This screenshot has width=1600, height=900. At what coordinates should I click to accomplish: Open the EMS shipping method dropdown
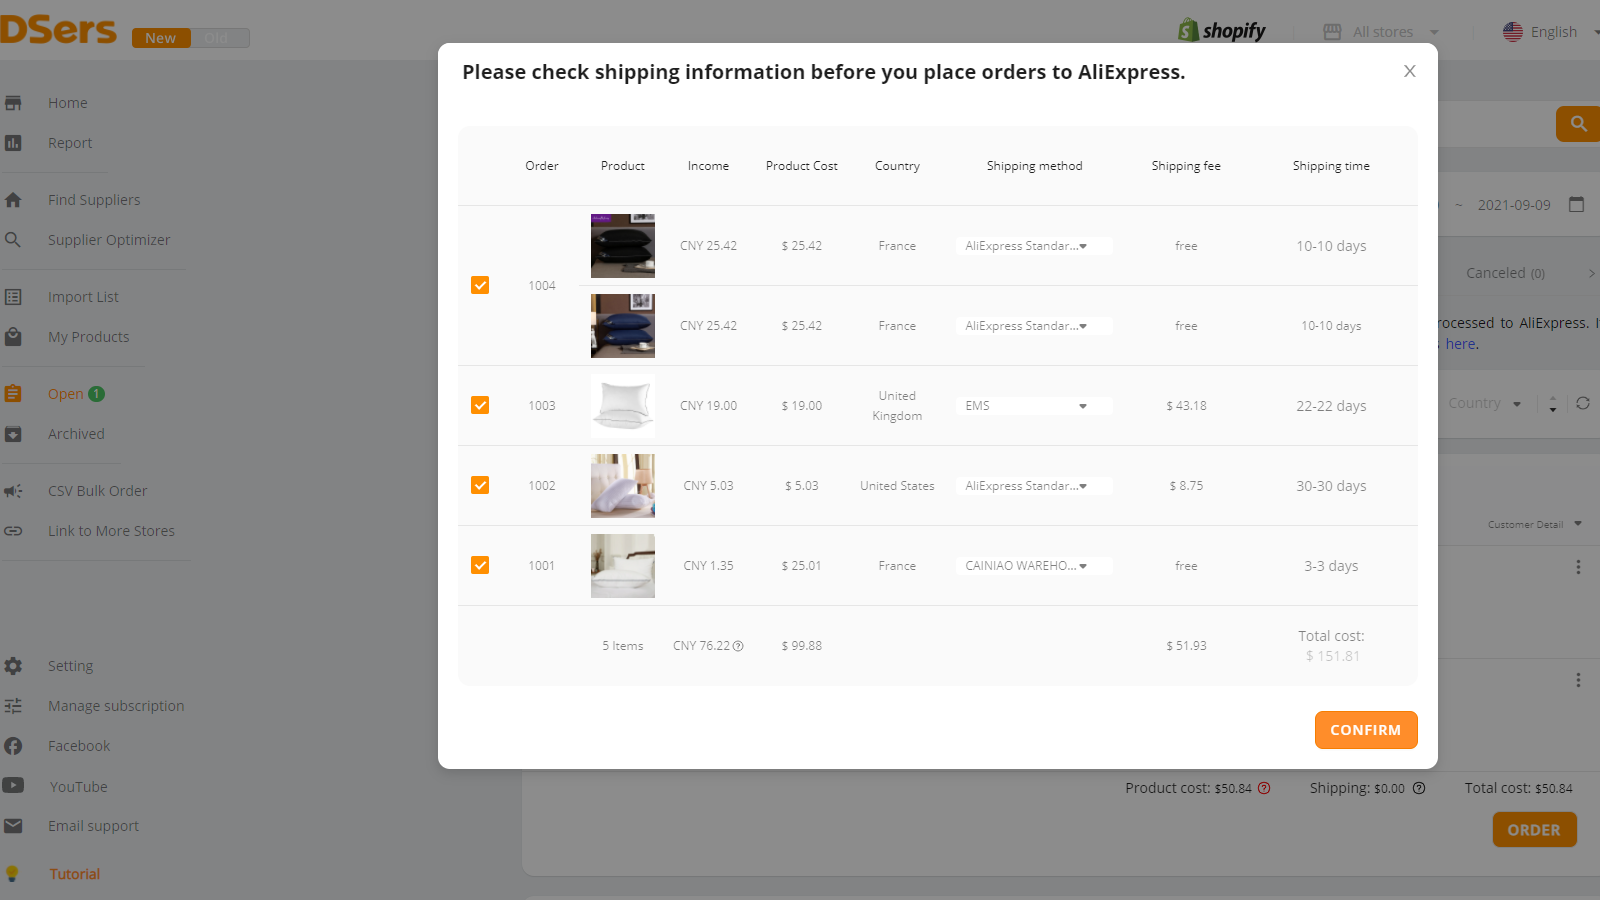pyautogui.click(x=1033, y=405)
